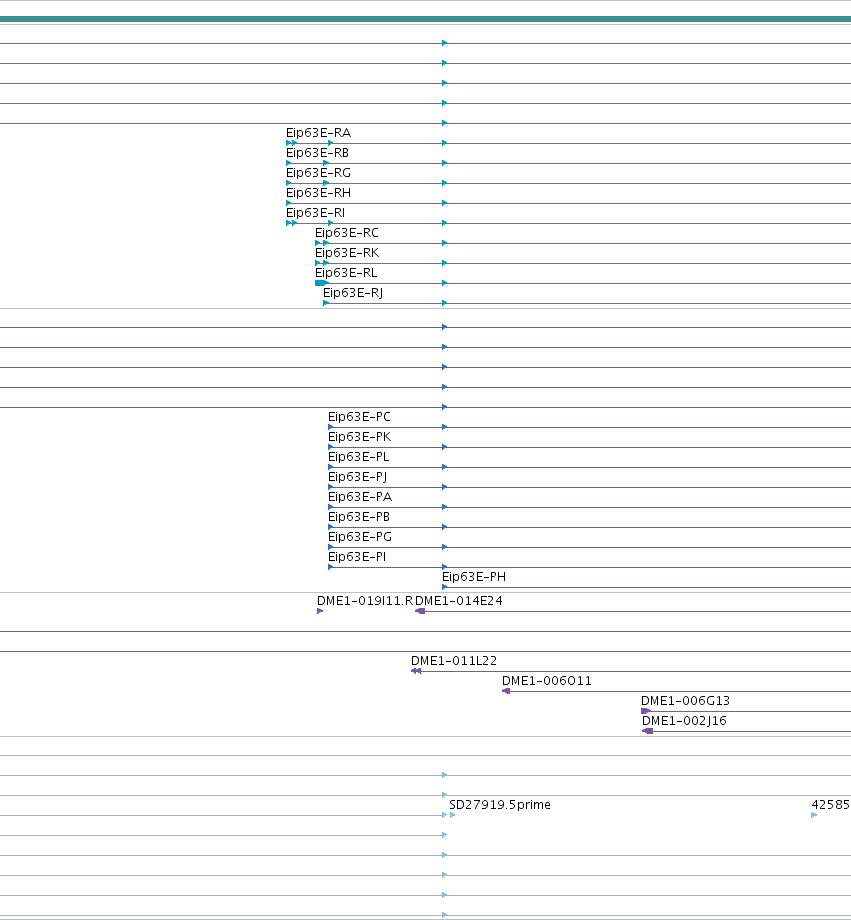
Task: Select the Eip63E-PA protein label
Action: (x=360, y=497)
